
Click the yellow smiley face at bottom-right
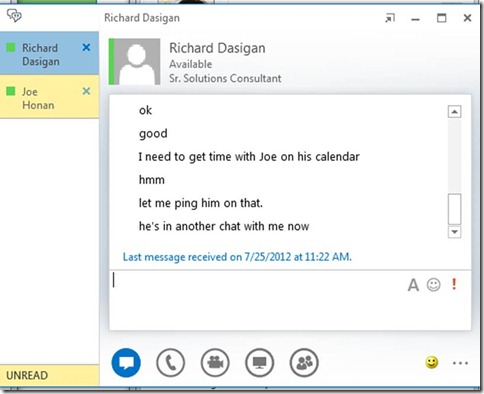[x=432, y=363]
